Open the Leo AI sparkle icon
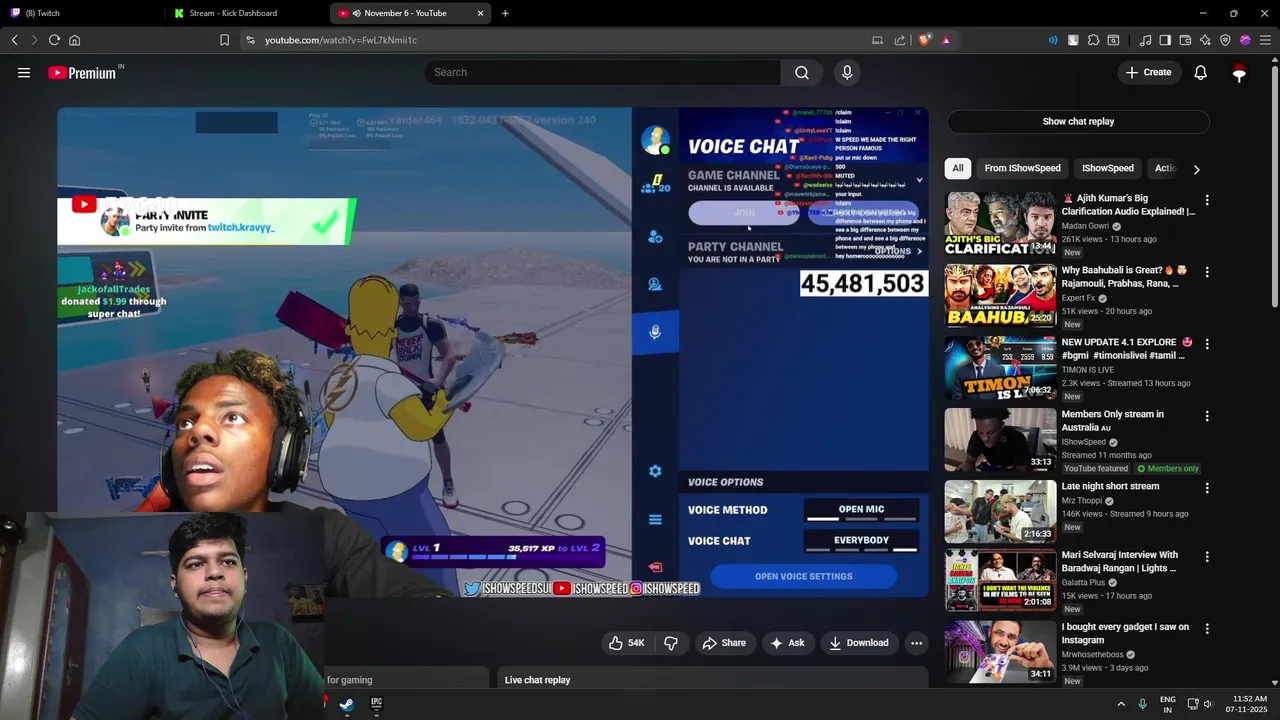1280x720 pixels. (x=1205, y=40)
